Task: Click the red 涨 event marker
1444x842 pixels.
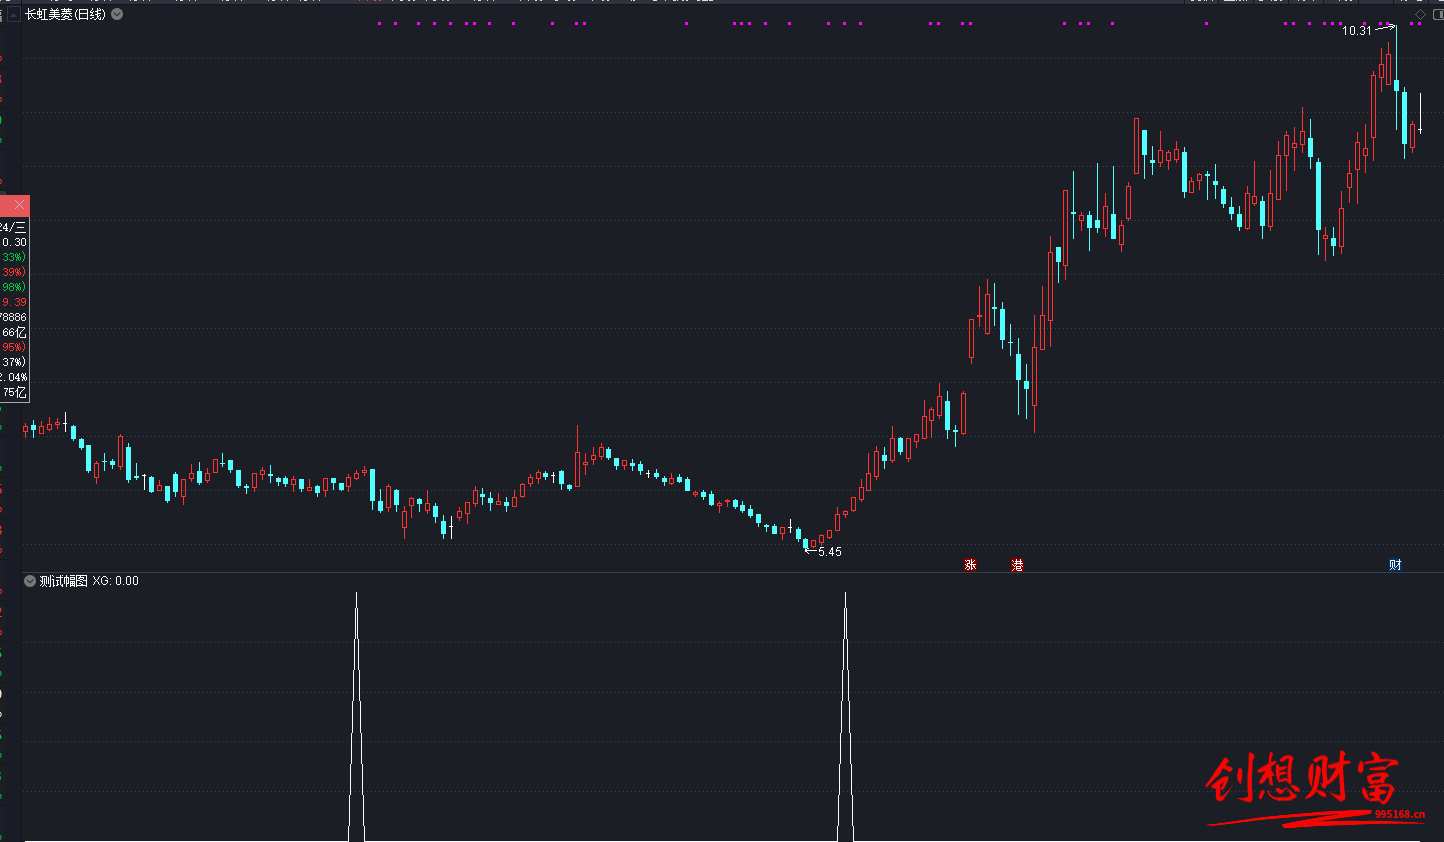Action: (x=970, y=565)
